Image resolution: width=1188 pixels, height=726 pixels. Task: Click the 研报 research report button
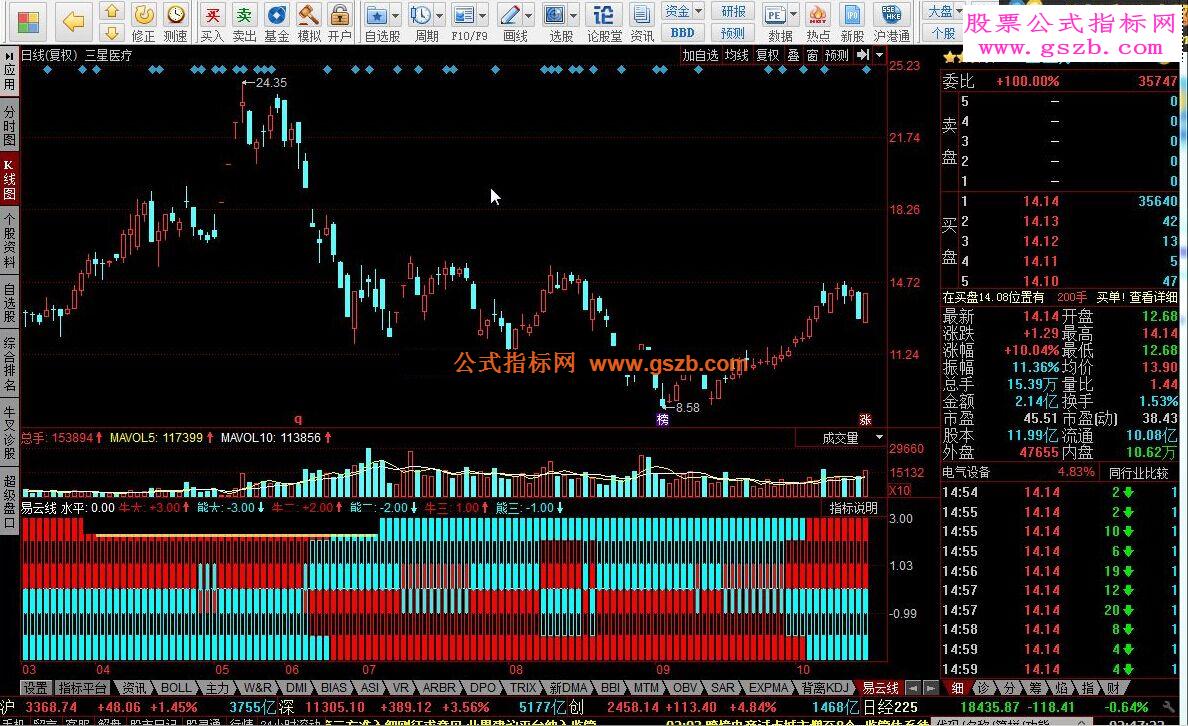(x=733, y=11)
